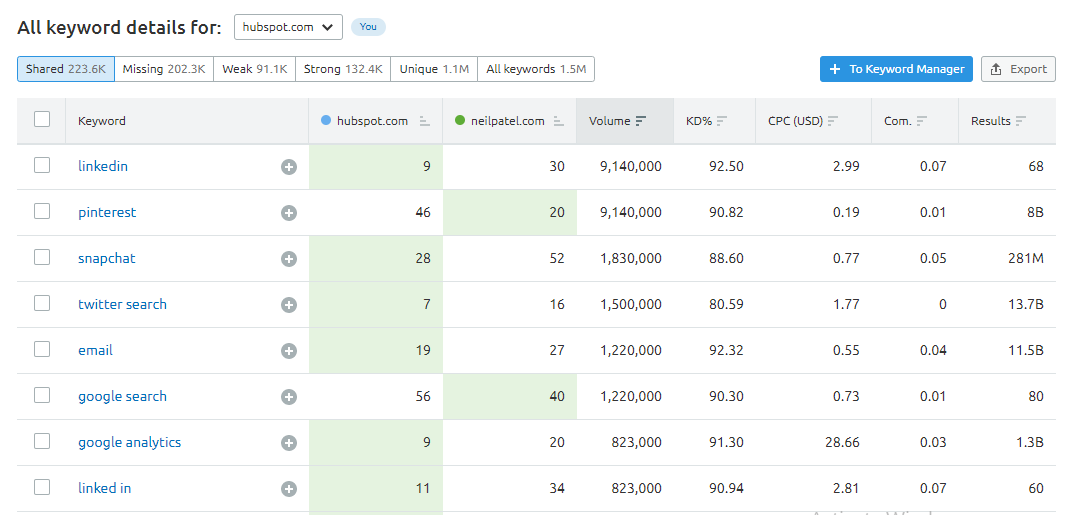Click Results value 8B
Viewport: 1084px width, 515px height.
1035,212
